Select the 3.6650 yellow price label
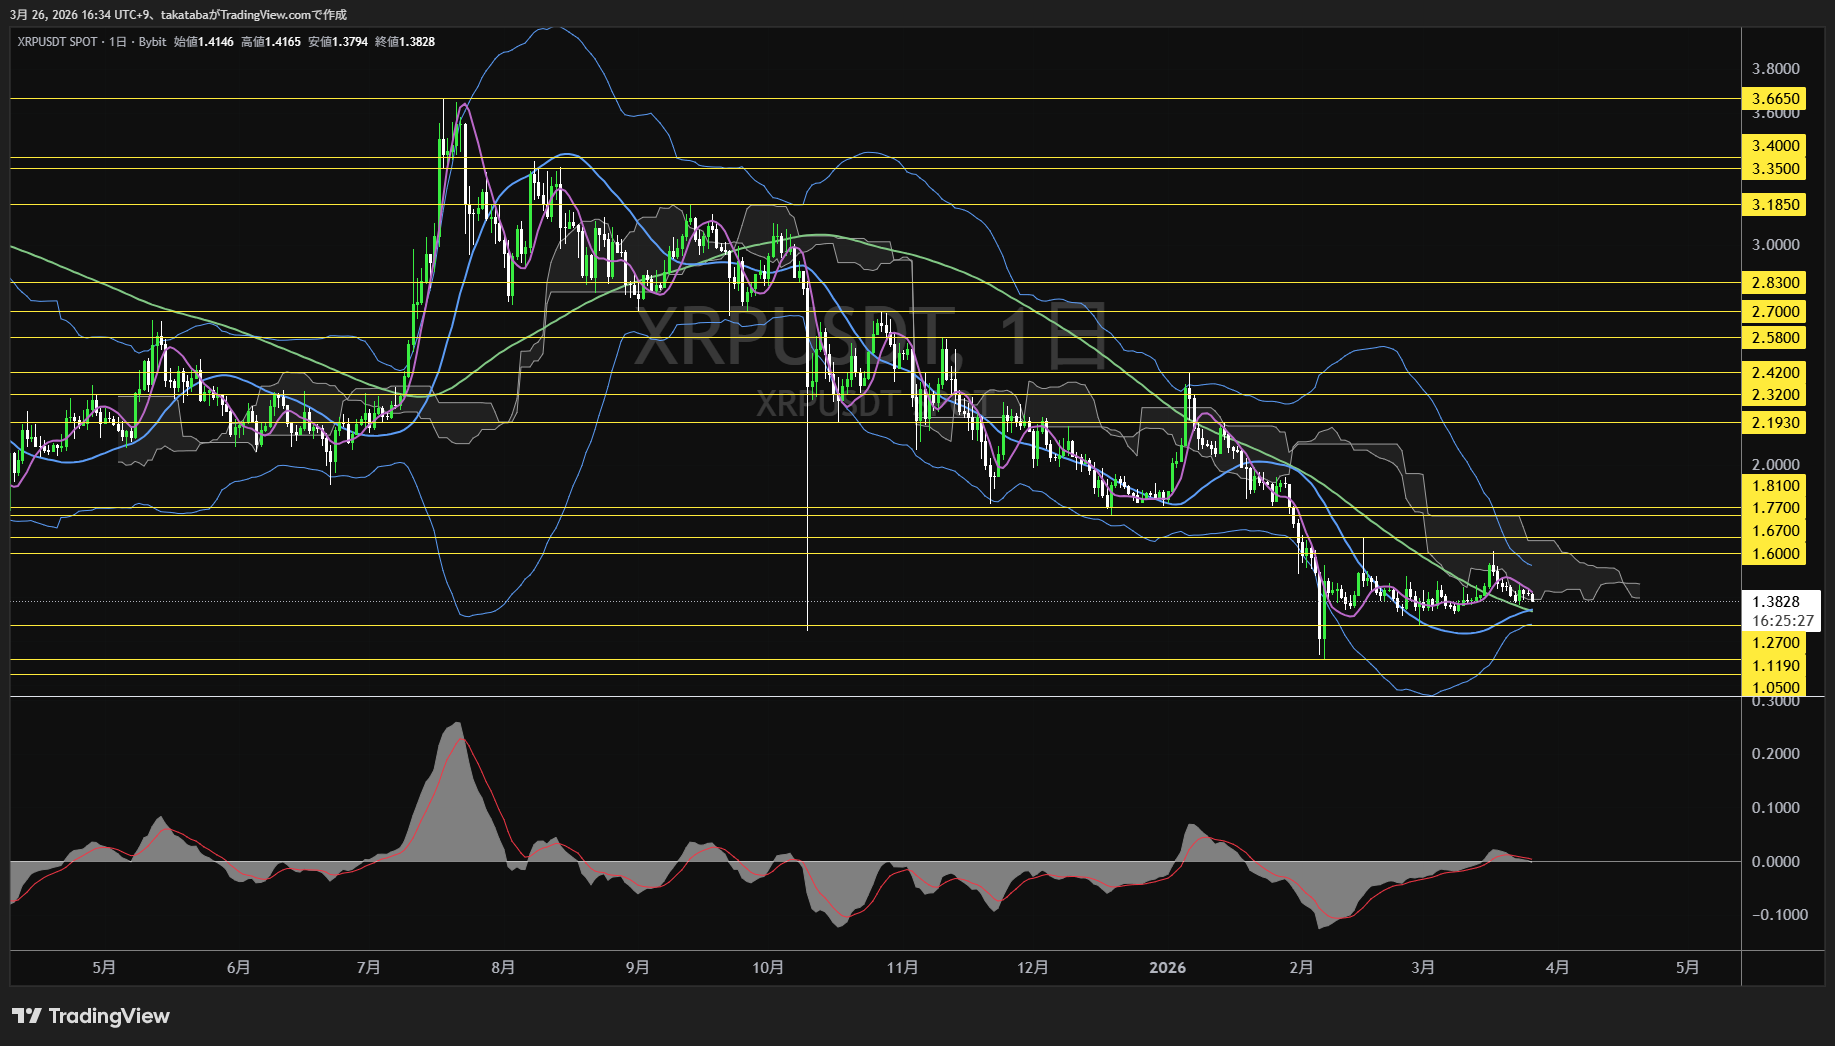Viewport: 1835px width, 1046px height. pyautogui.click(x=1775, y=98)
